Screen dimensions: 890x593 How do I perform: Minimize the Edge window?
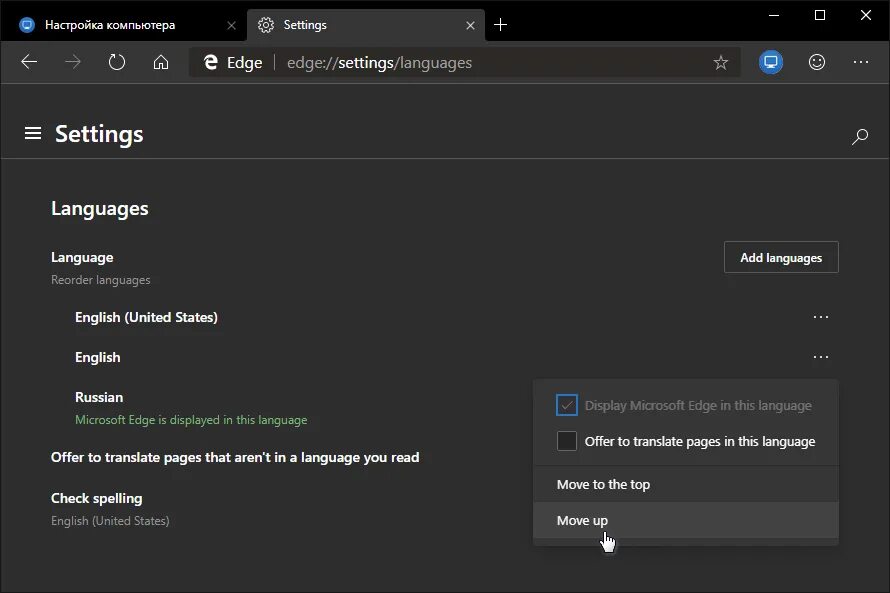coord(774,15)
